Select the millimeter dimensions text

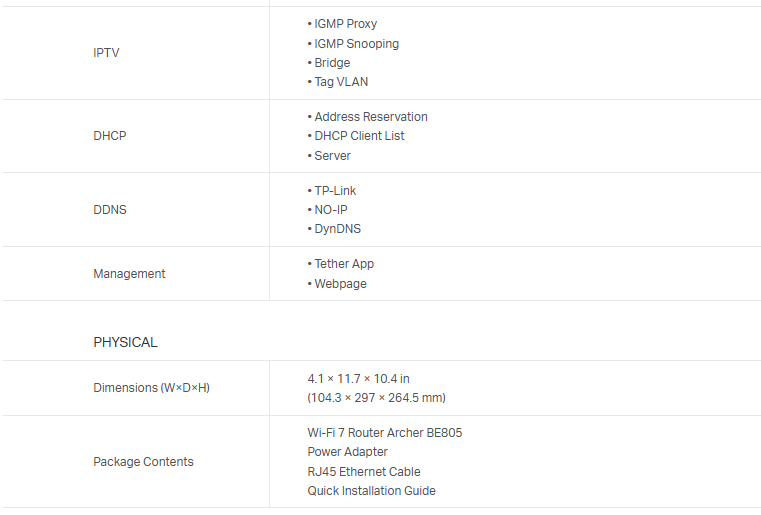[x=376, y=398]
